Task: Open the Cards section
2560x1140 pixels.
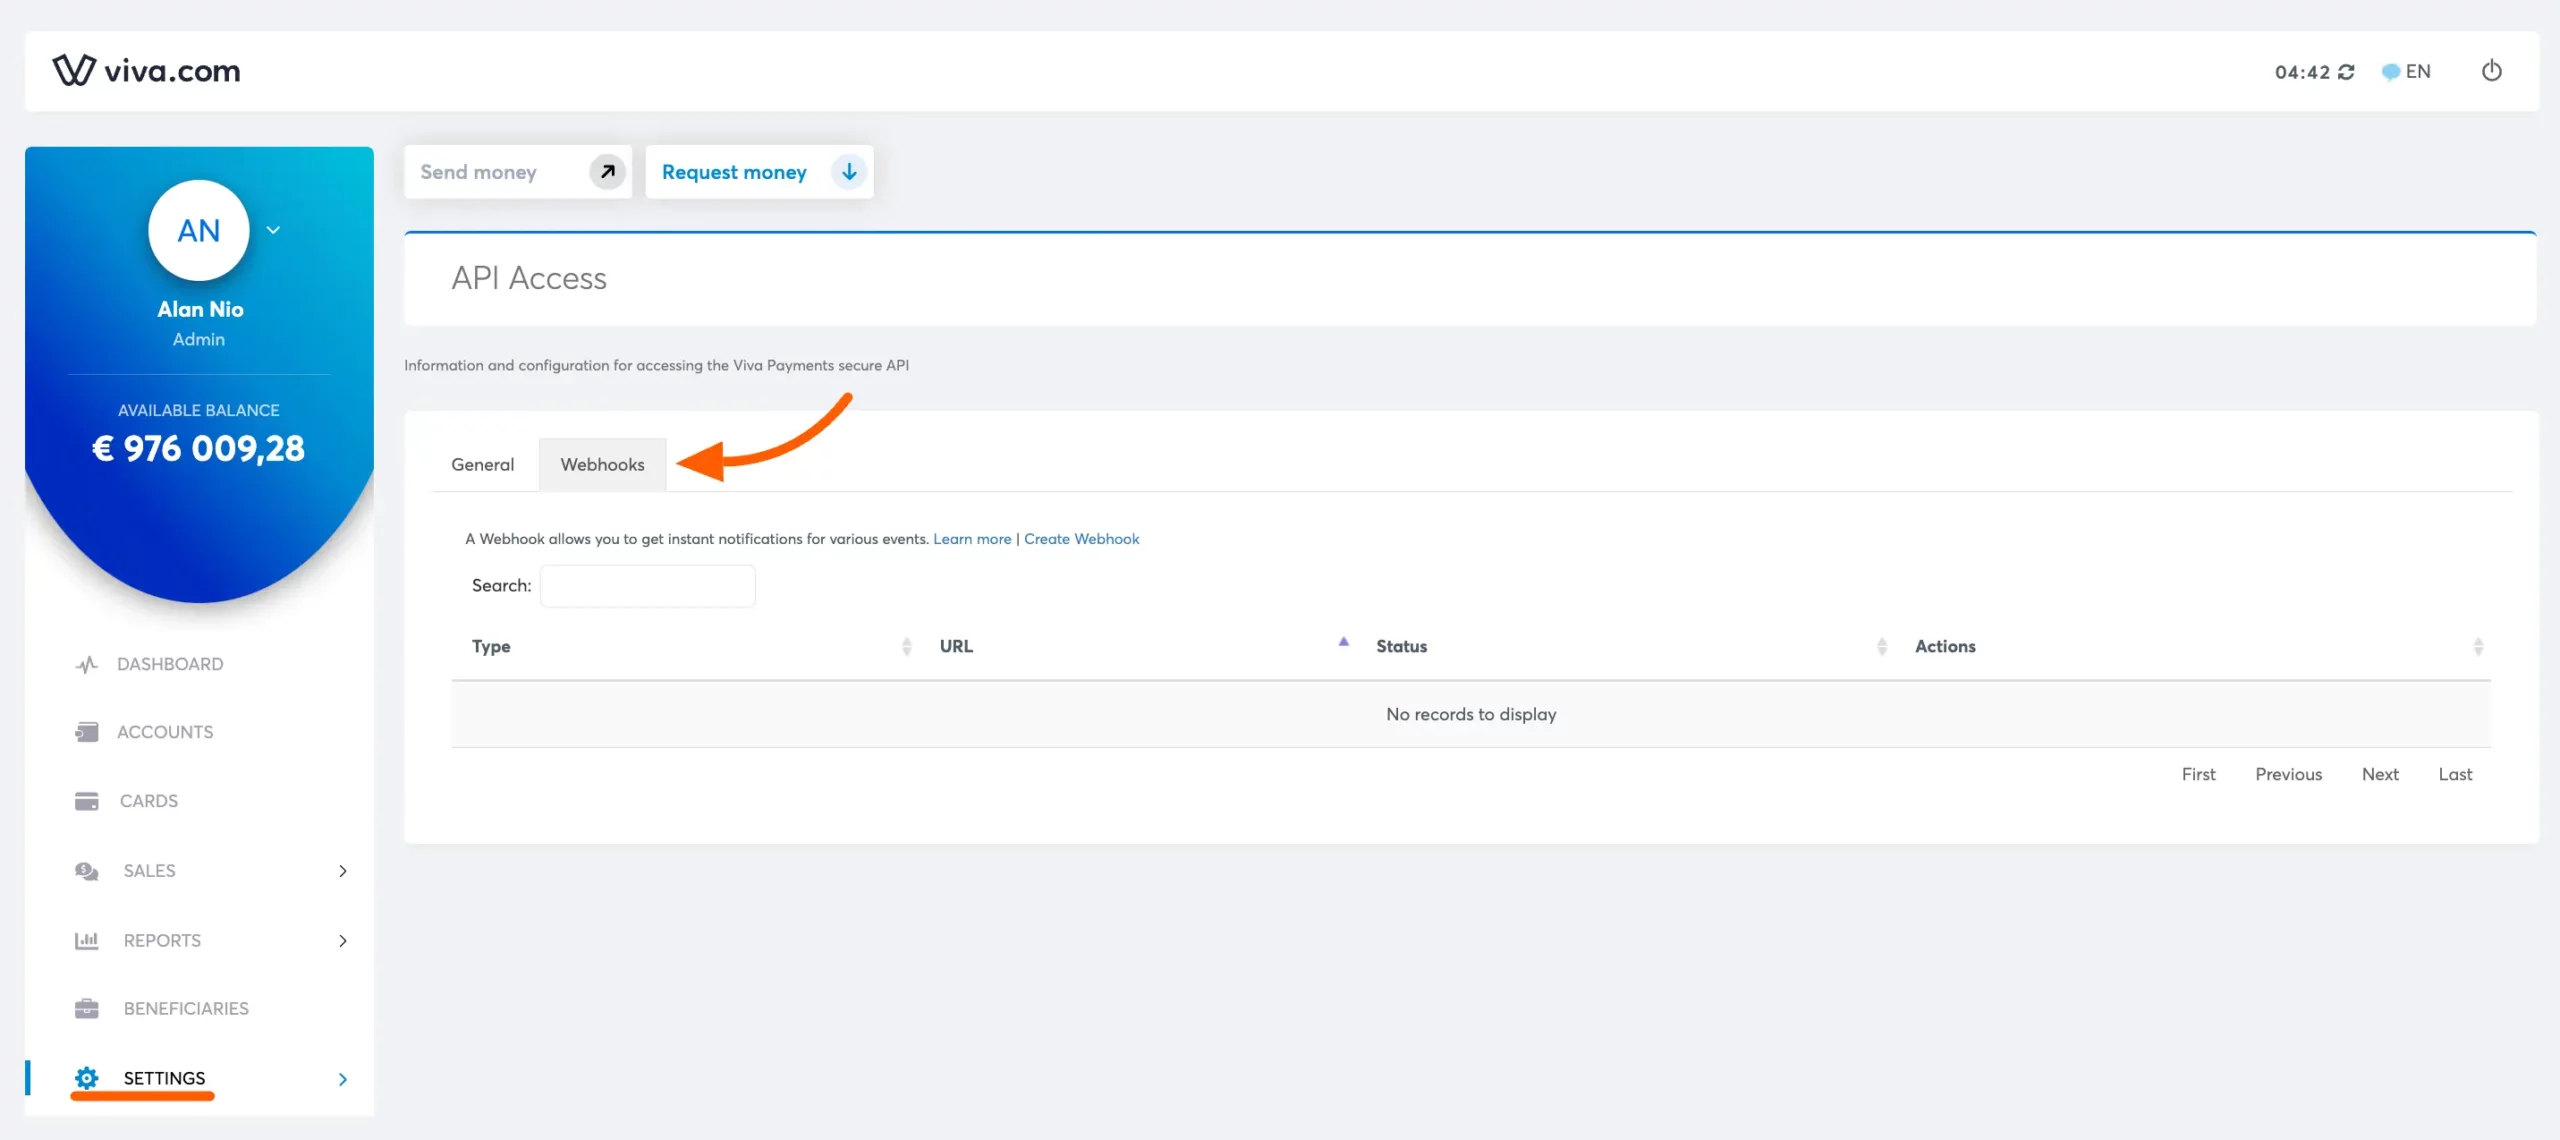Action: pos(148,800)
